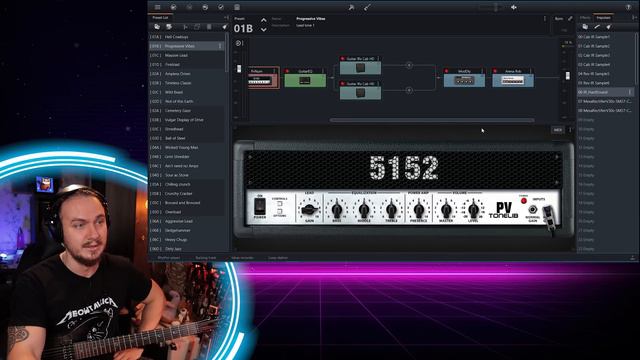Open the hamburger main menu
The height and width of the screenshot is (360, 640).
(x=158, y=7)
